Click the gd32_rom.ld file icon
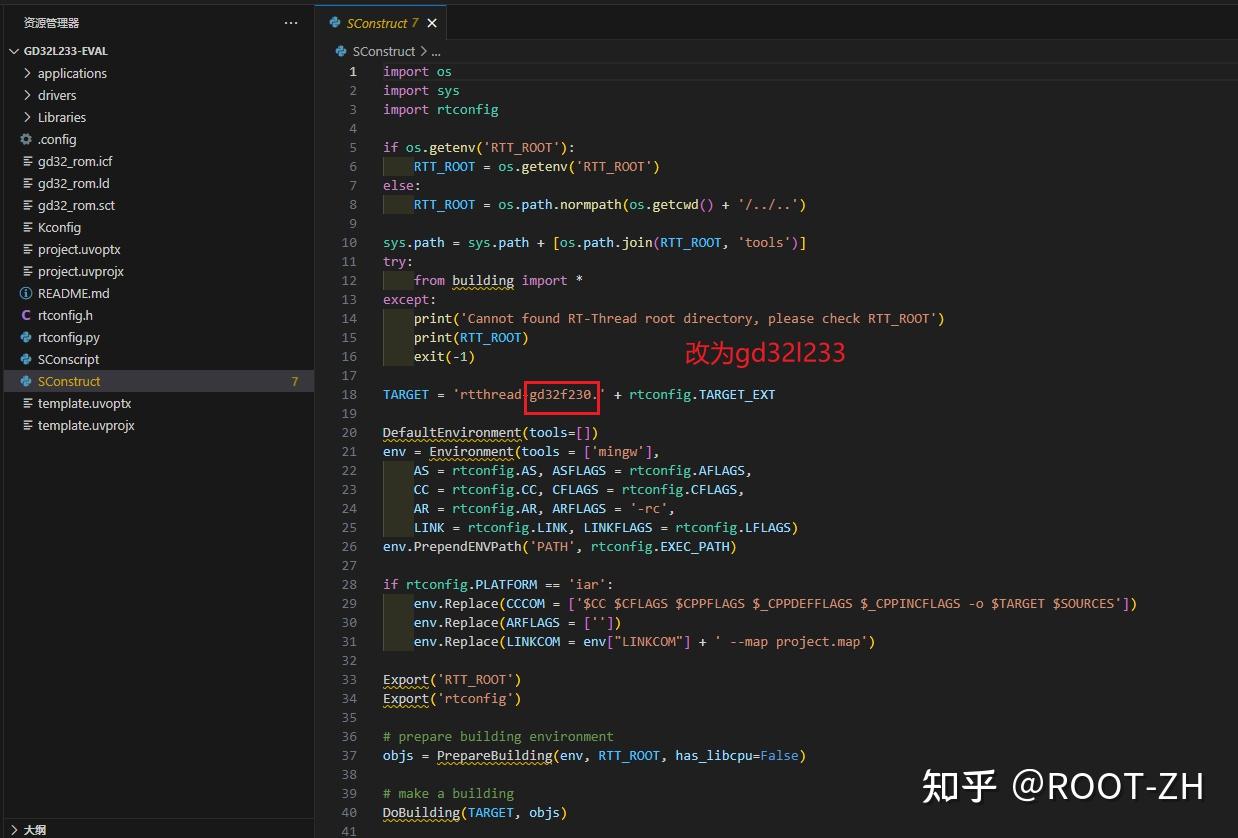Screen dimensions: 1238x838 [x=27, y=183]
